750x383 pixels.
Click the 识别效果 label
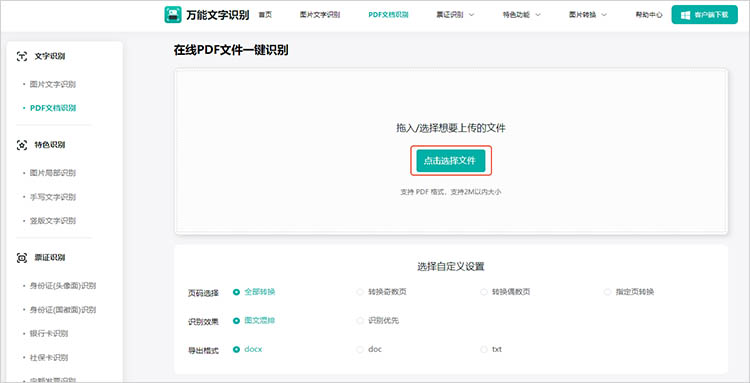click(x=203, y=322)
